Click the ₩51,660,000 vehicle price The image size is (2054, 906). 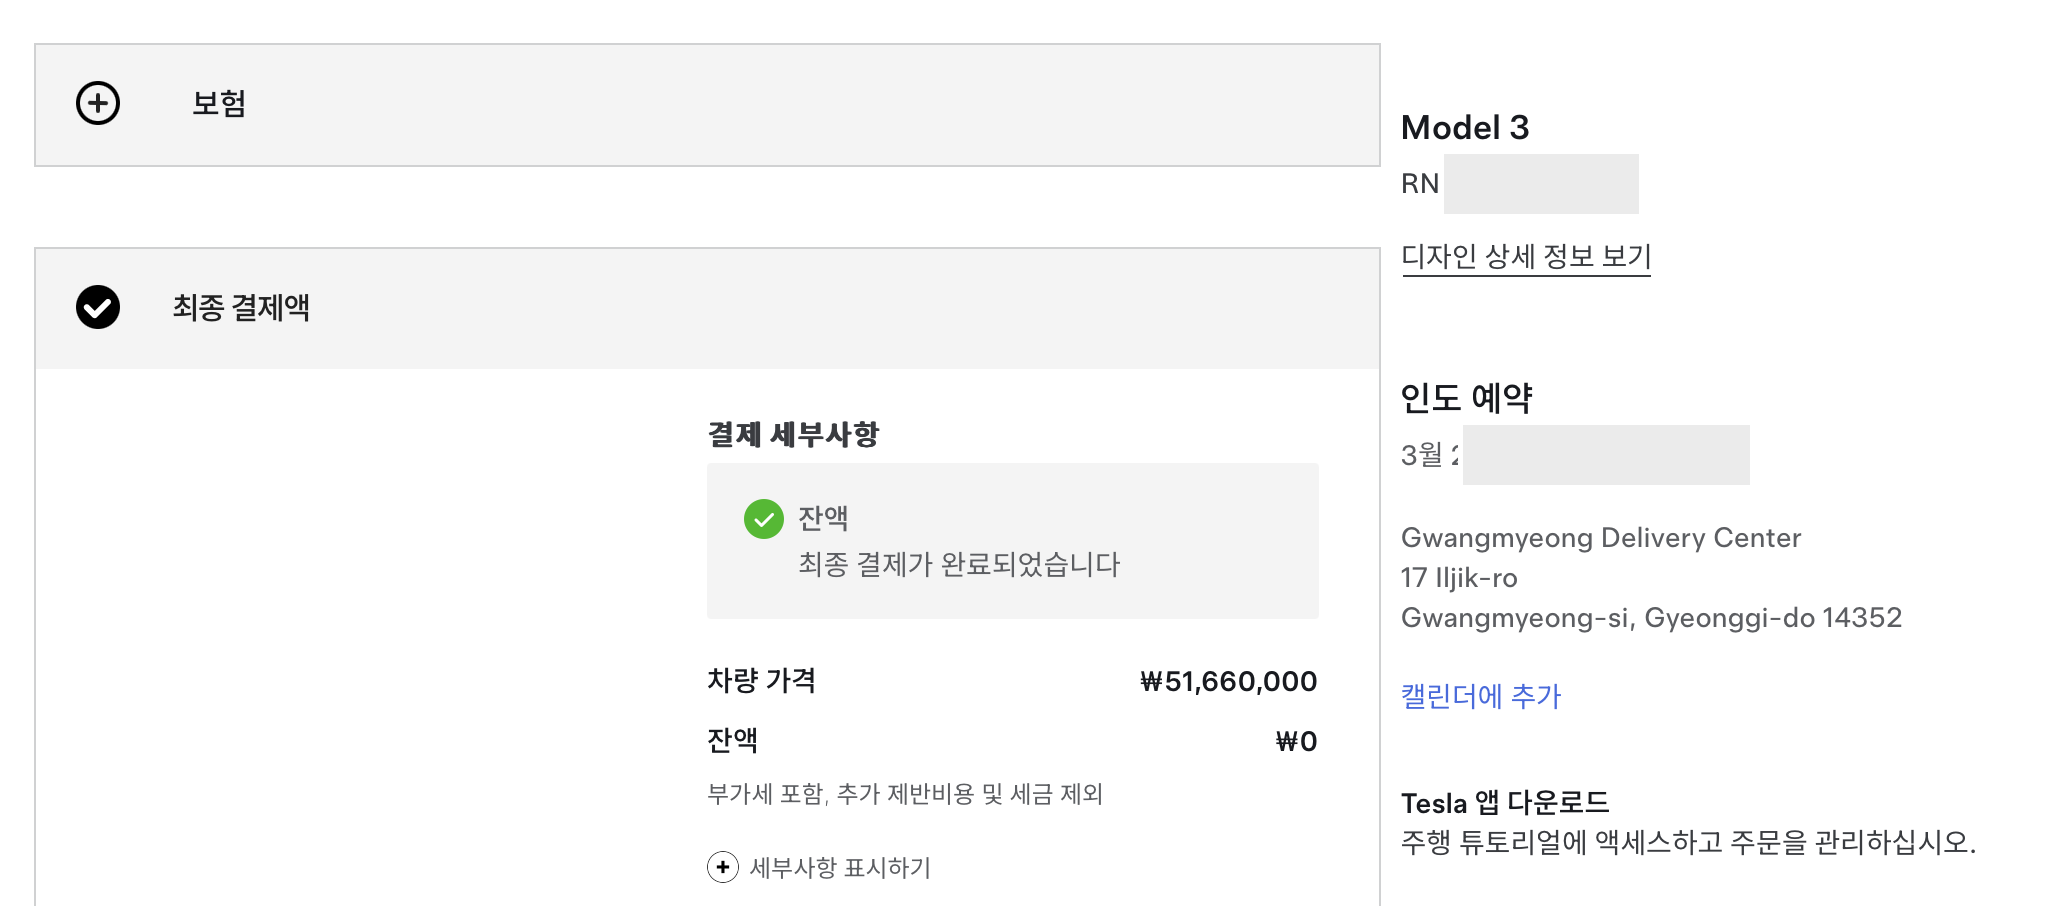(1228, 682)
